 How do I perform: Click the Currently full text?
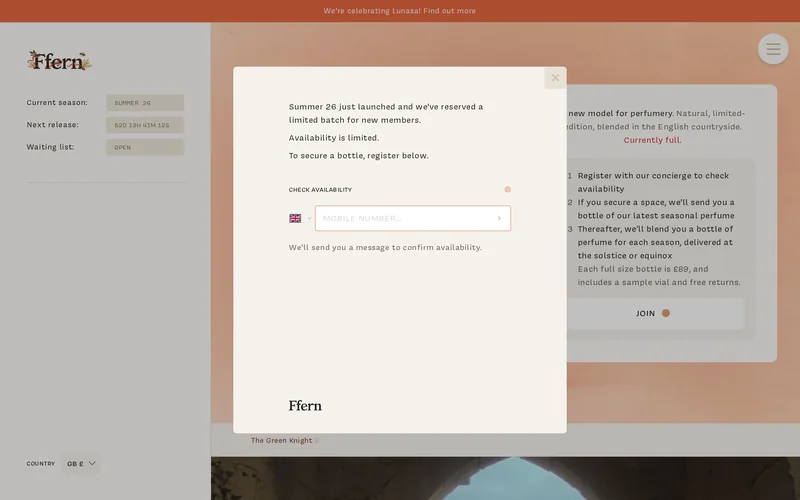(652, 140)
